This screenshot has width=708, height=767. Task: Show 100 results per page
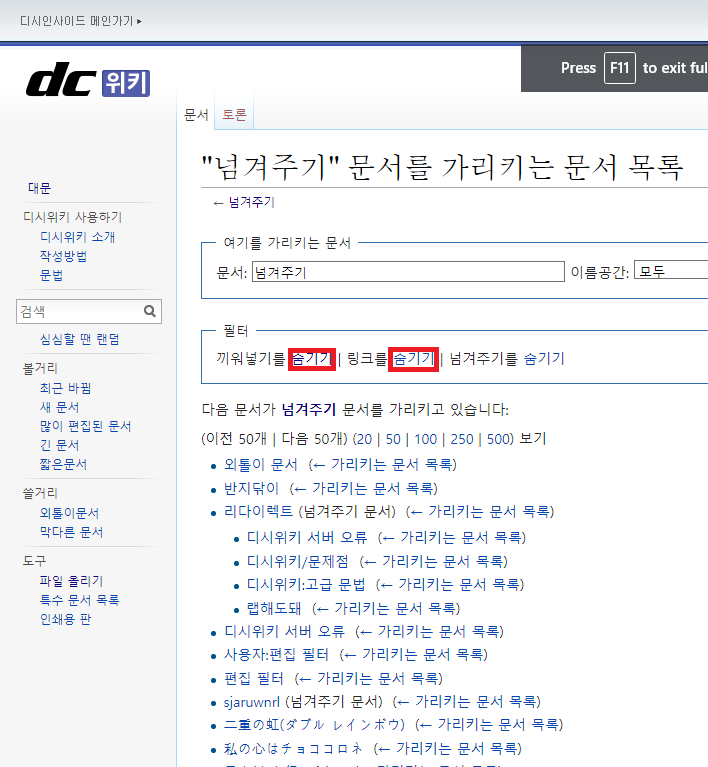click(x=426, y=439)
